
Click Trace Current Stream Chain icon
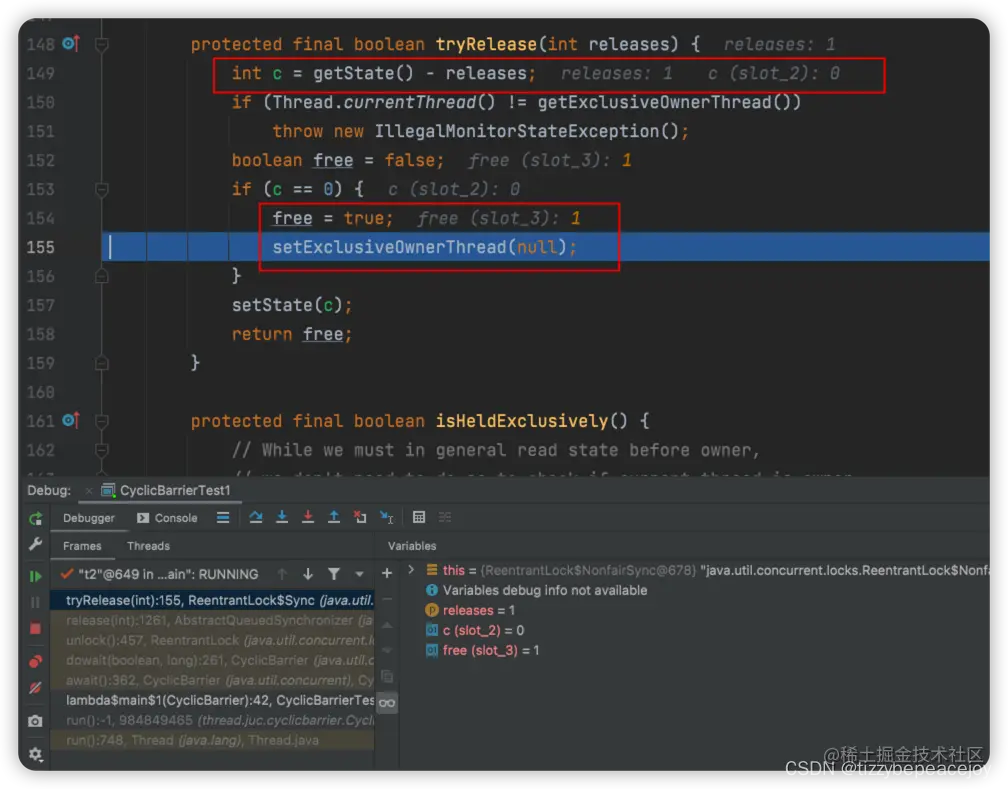pos(445,517)
